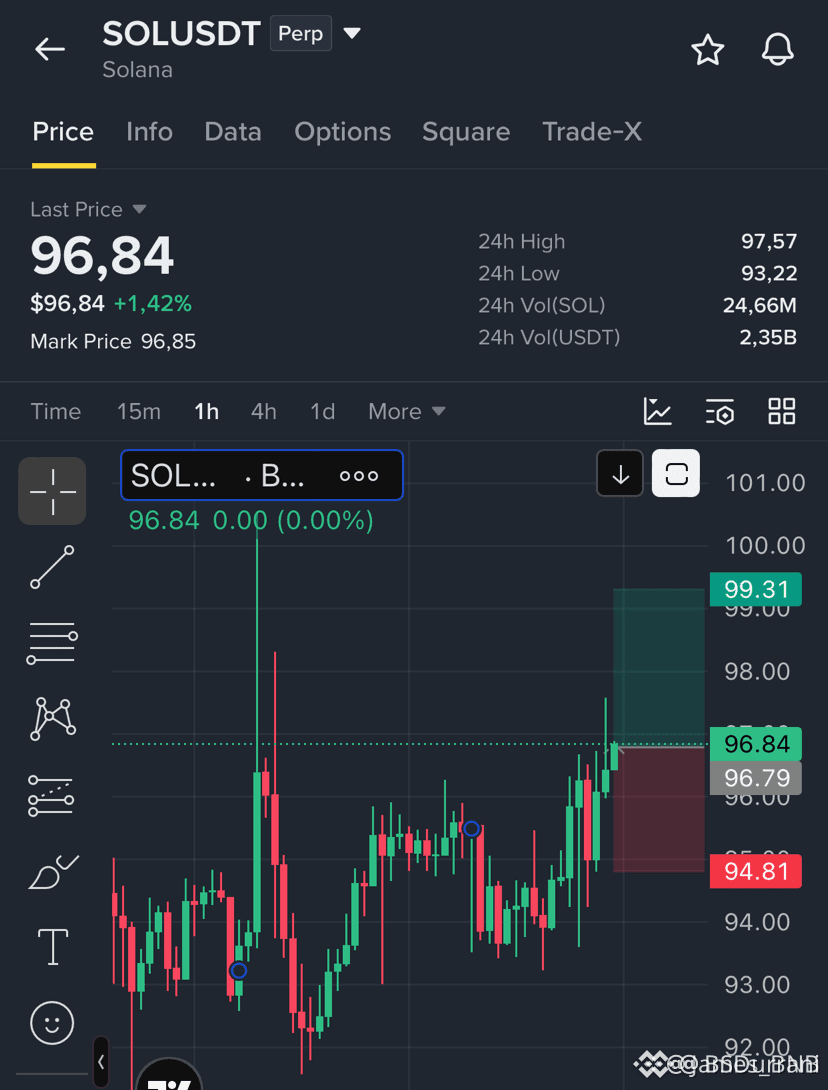
Task: Select the brush drawing tool
Action: 53,872
